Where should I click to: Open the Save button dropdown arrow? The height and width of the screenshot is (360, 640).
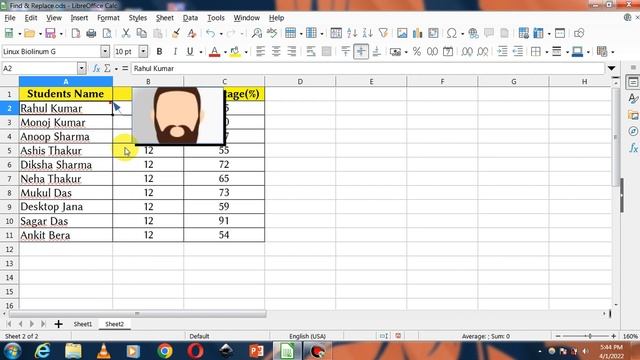pyautogui.click(x=61, y=33)
